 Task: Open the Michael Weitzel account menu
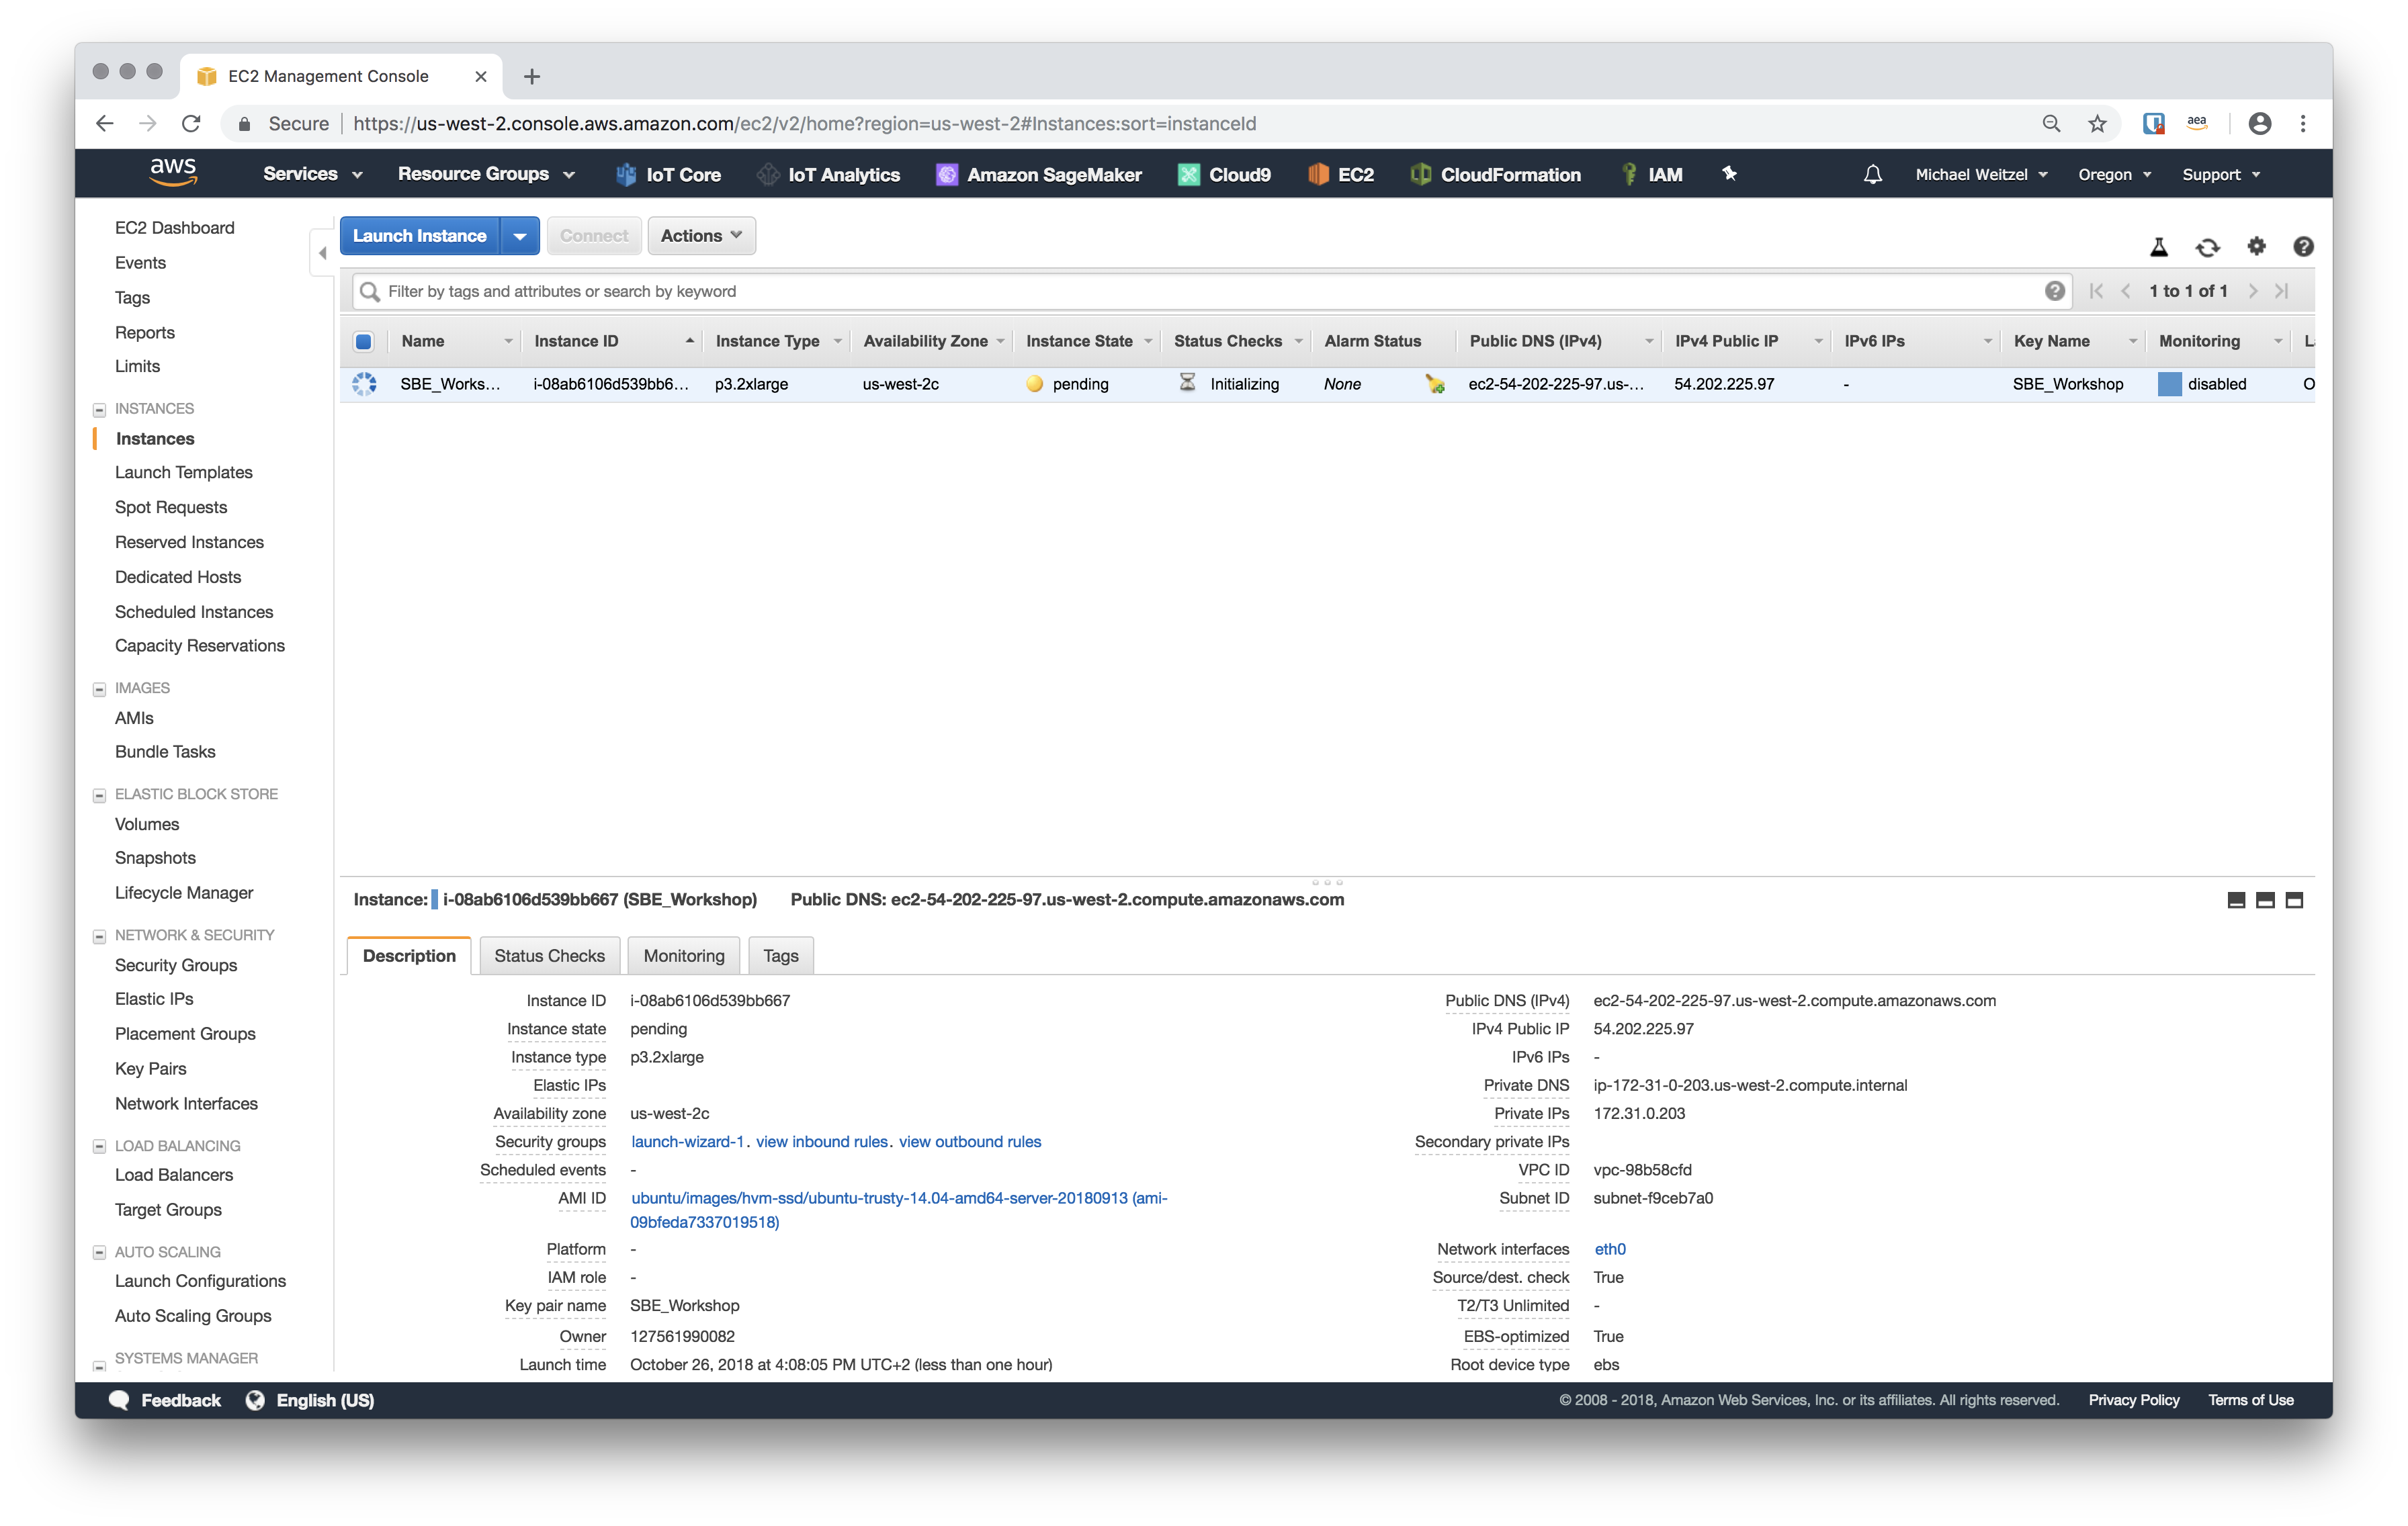tap(1981, 174)
